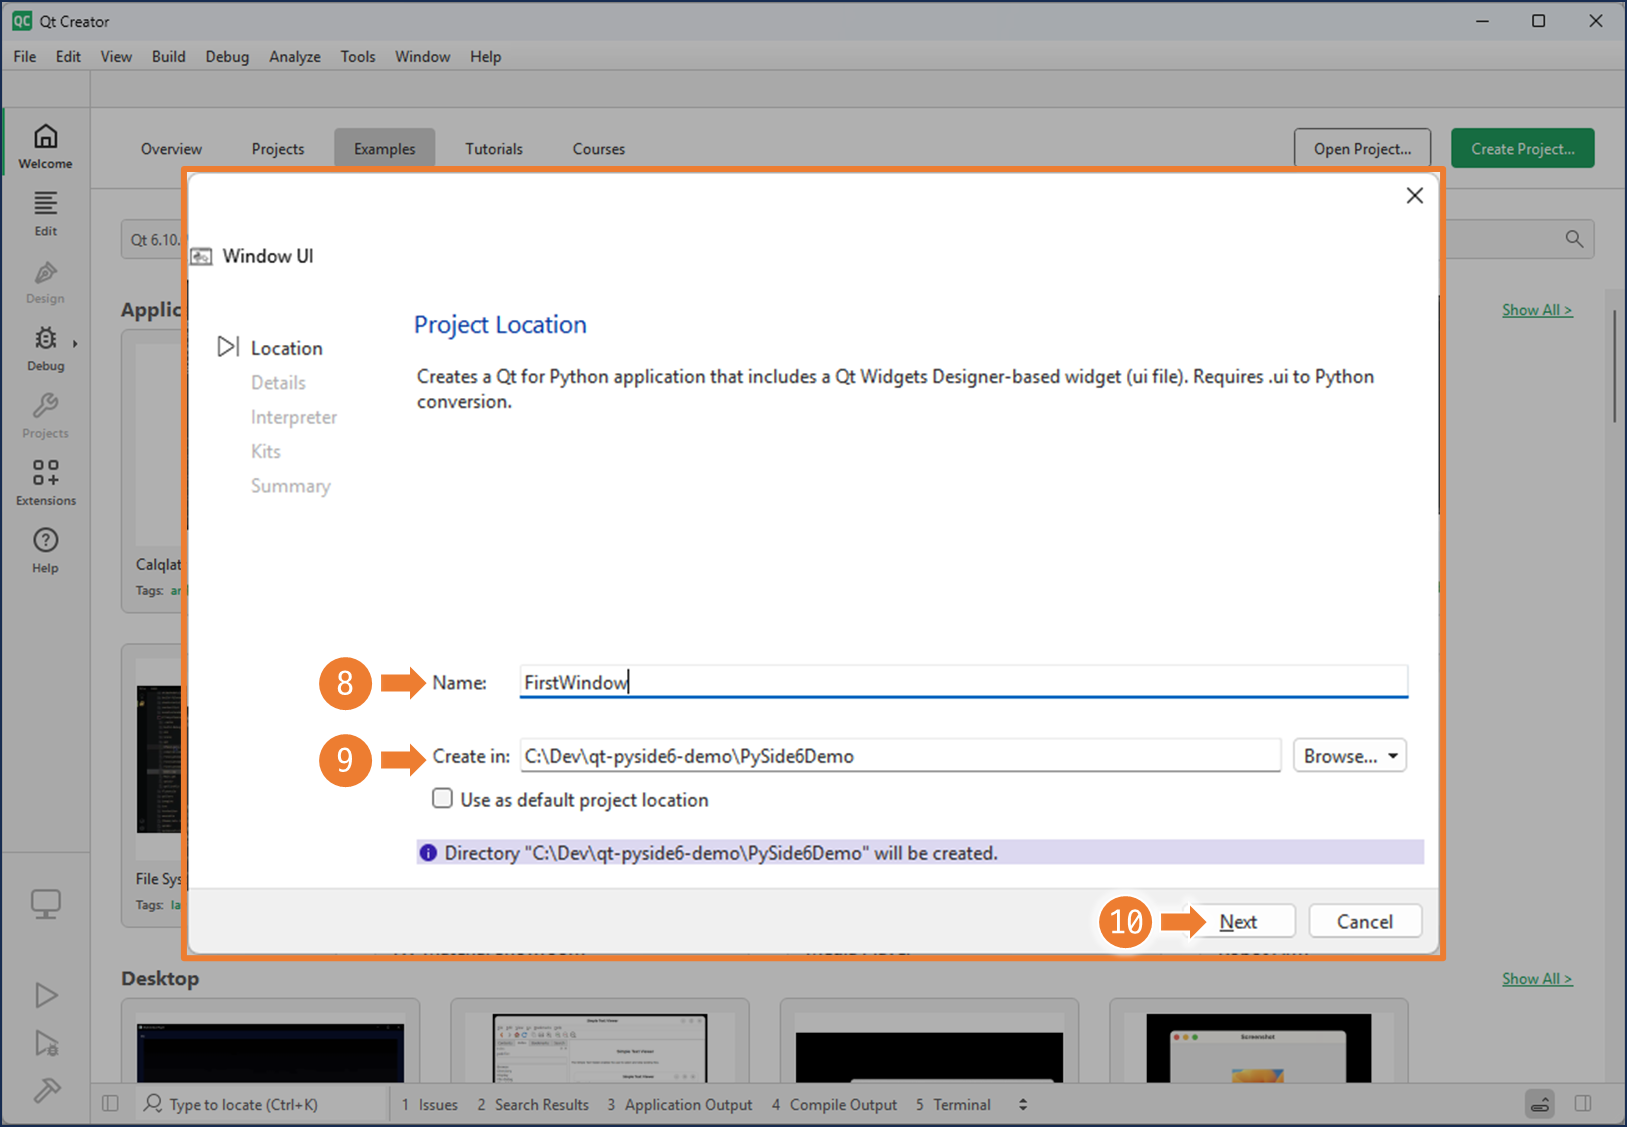
Task: Click Show All link for Desktop section
Action: coord(1536,979)
